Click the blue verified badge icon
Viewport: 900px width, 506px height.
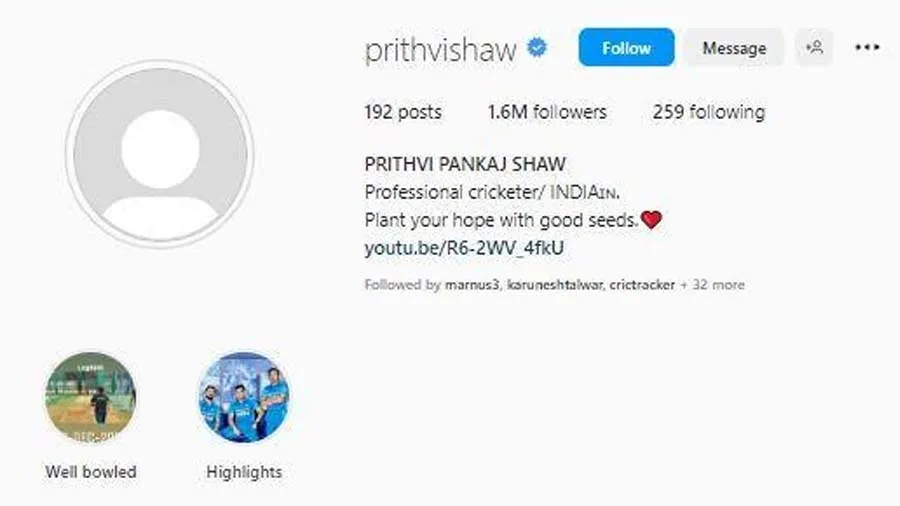coord(537,48)
